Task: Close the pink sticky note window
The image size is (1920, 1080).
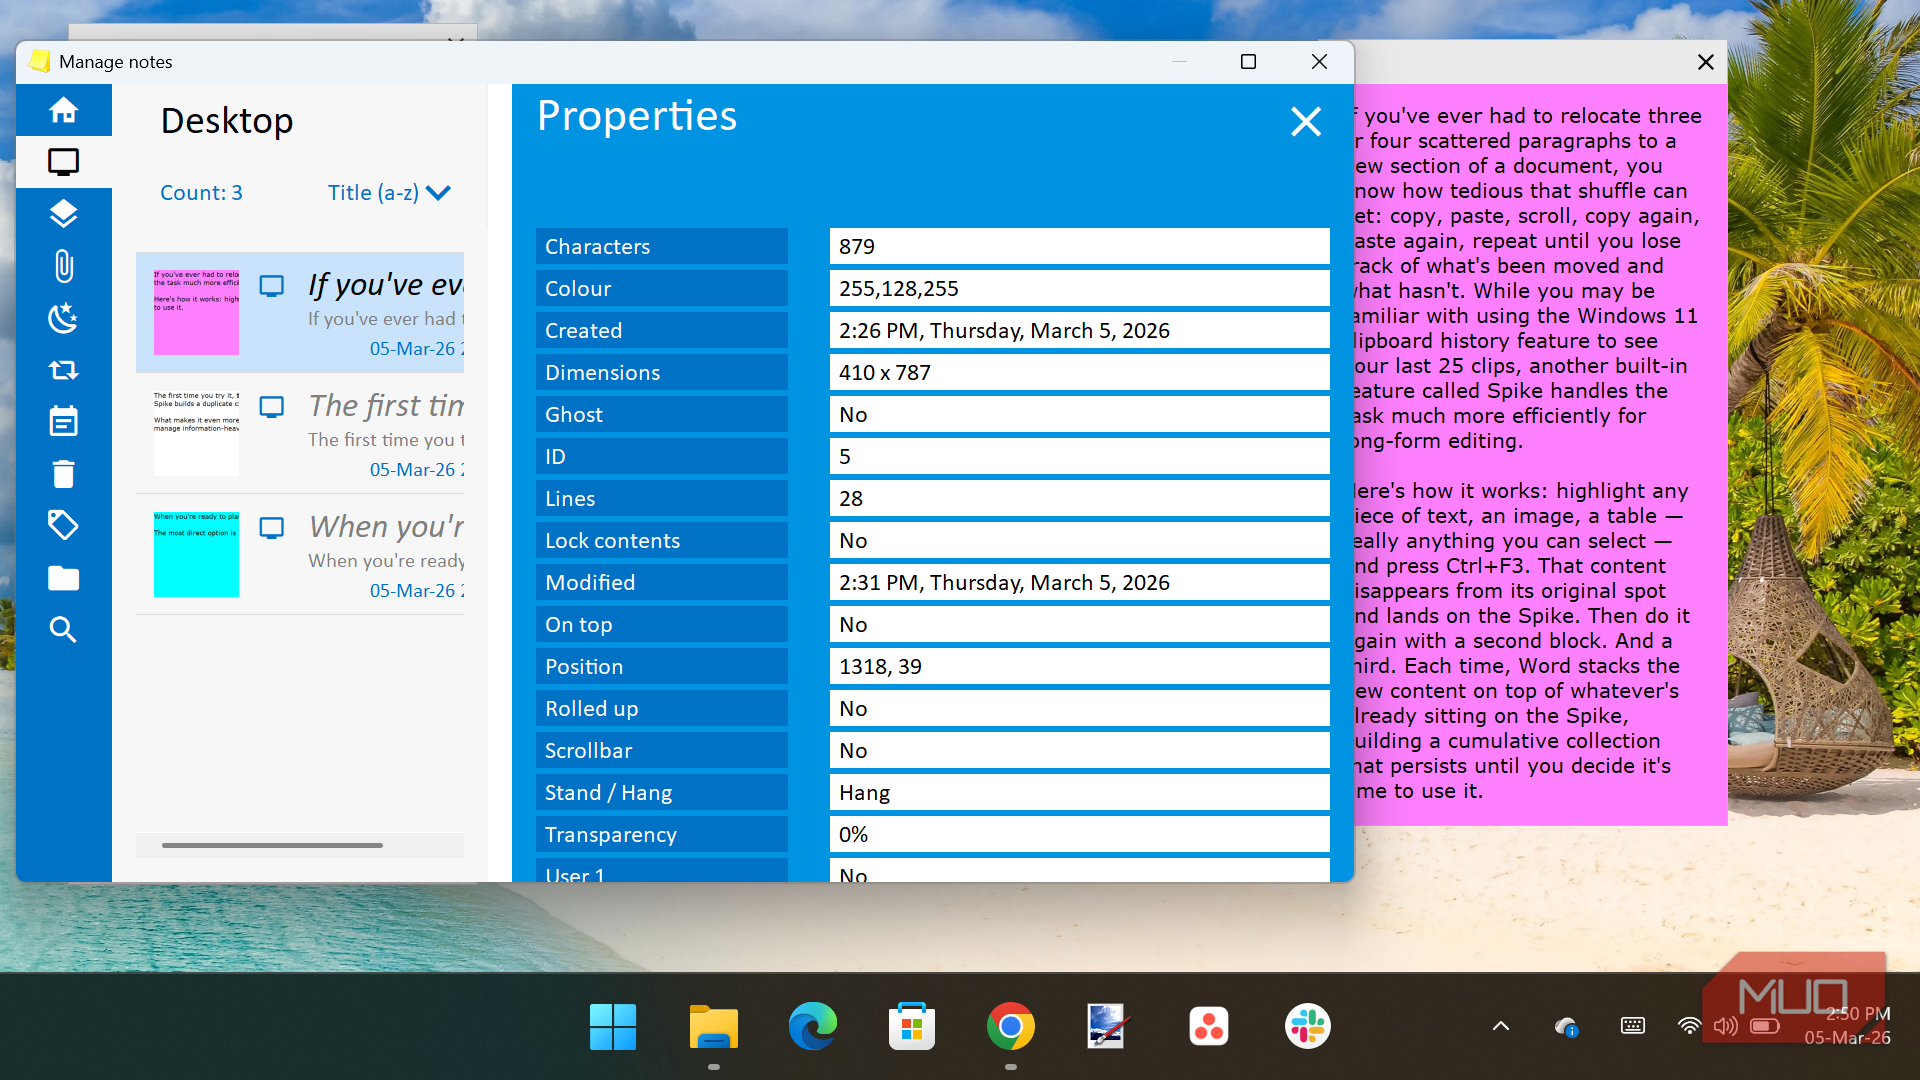Action: click(1705, 62)
